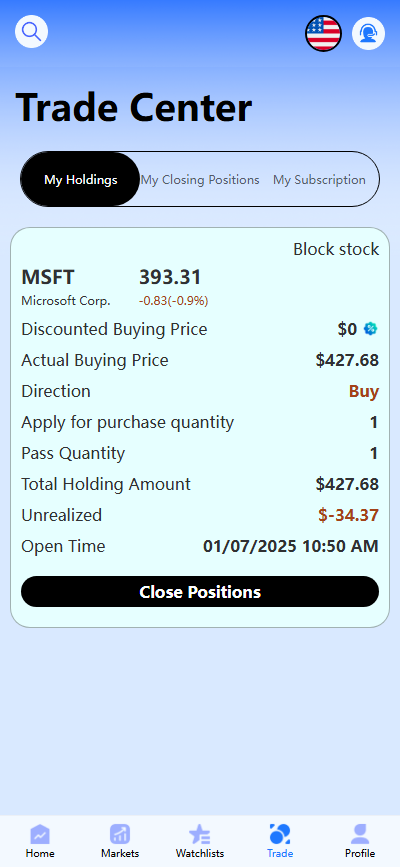The height and width of the screenshot is (867, 400).
Task: Click the Buy direction value
Action: pos(363,391)
